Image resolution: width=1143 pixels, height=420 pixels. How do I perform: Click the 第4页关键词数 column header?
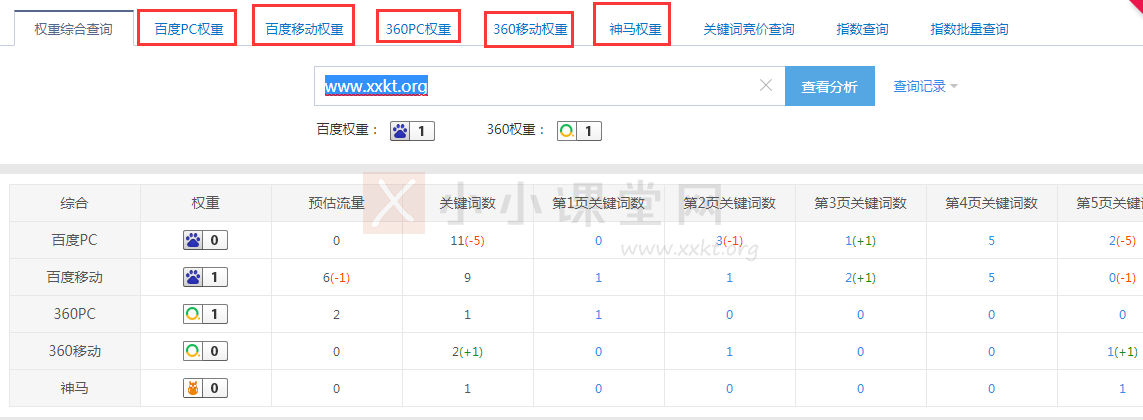click(991, 203)
